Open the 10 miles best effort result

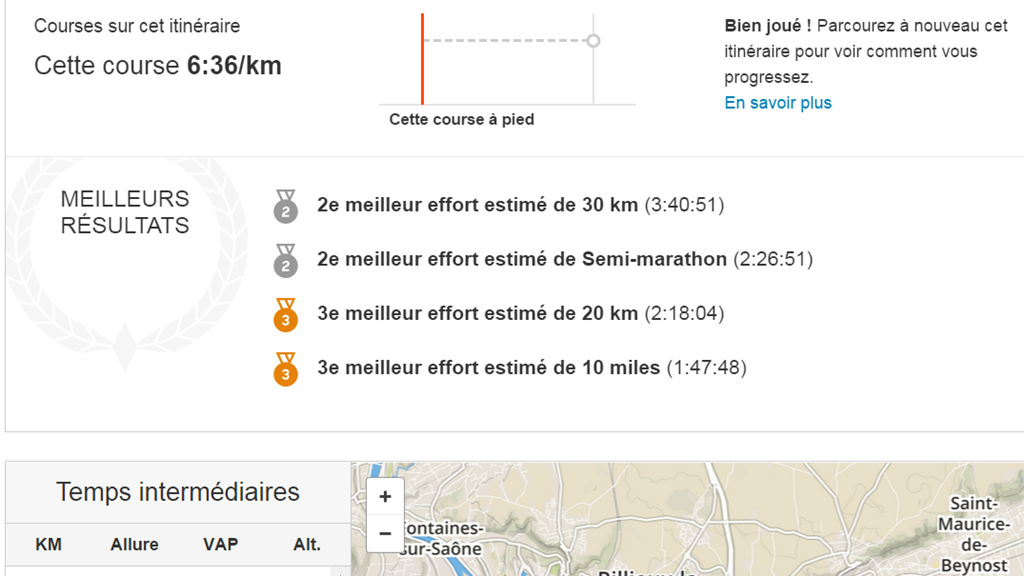[x=488, y=367]
